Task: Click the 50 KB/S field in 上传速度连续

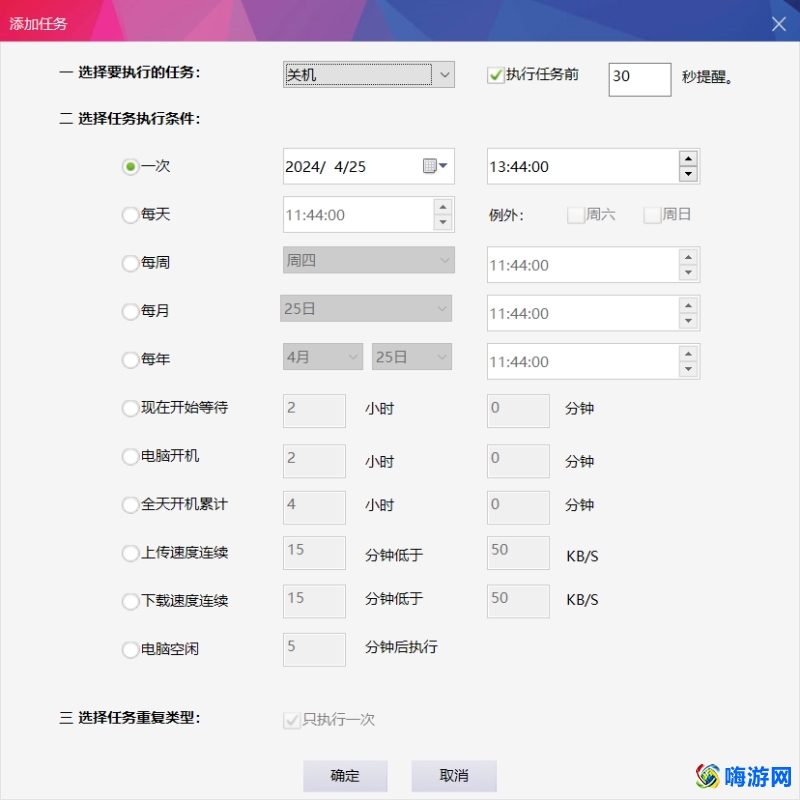Action: pyautogui.click(x=518, y=553)
